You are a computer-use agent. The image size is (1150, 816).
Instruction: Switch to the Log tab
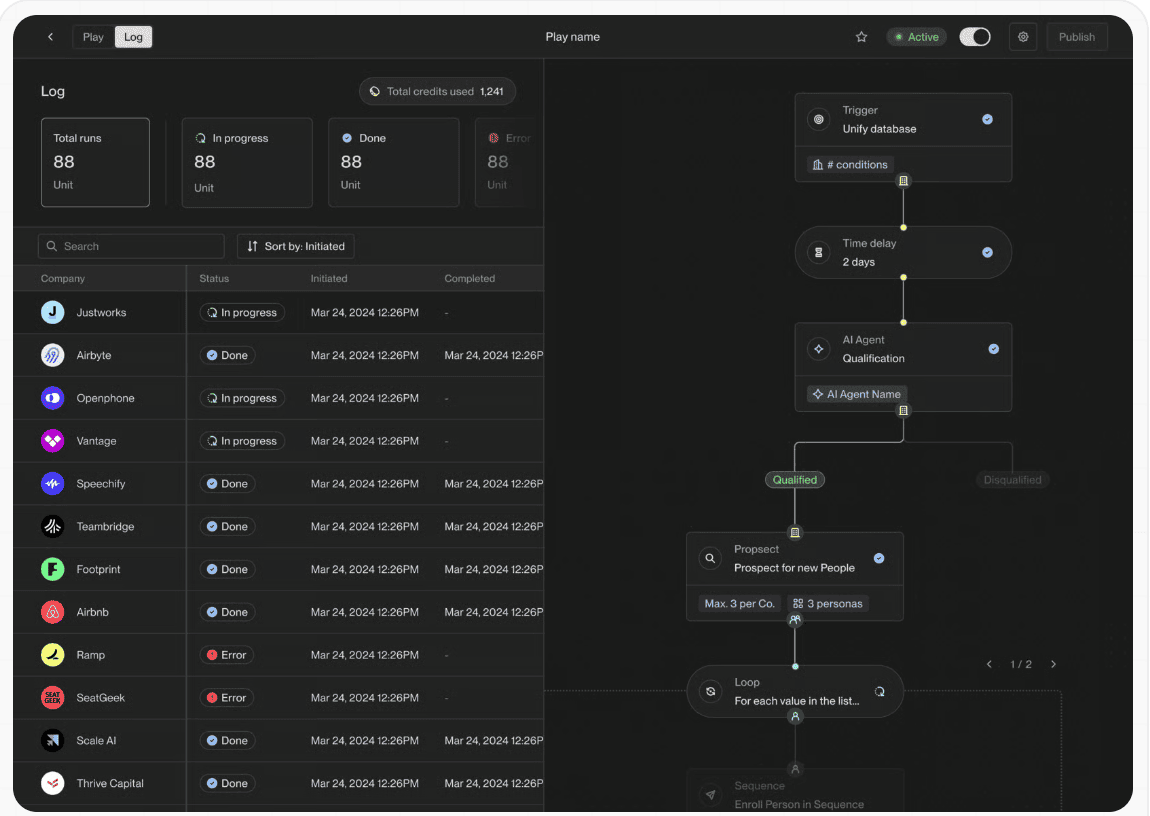click(133, 37)
